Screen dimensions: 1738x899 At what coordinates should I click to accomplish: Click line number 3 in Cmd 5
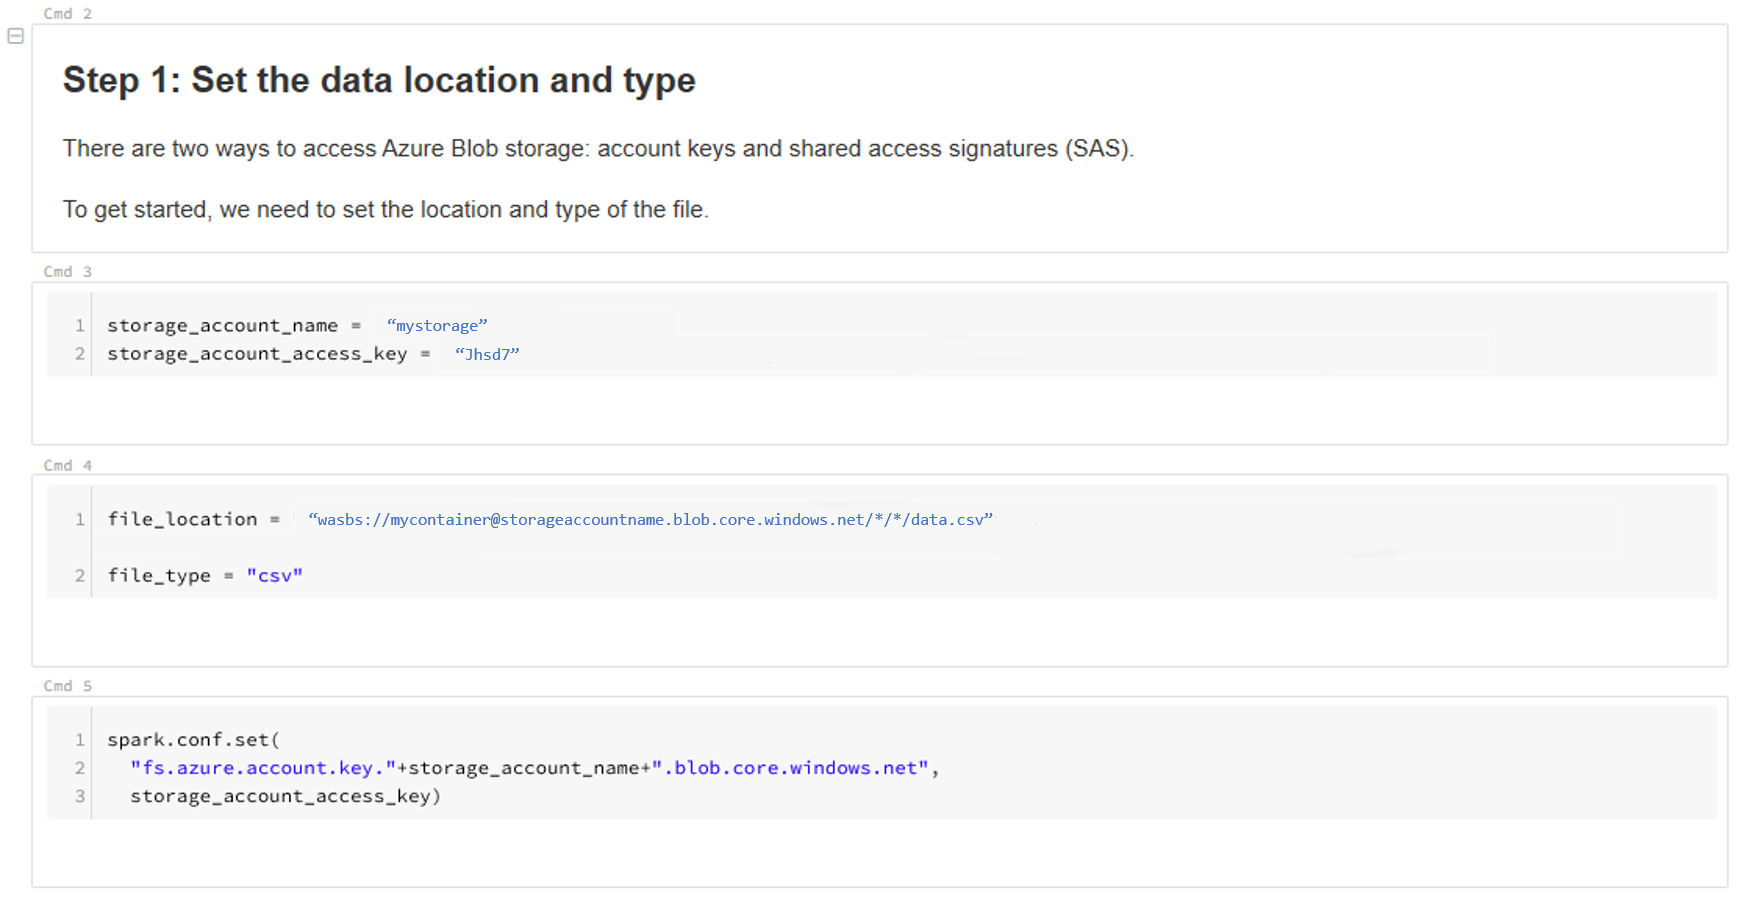click(80, 796)
